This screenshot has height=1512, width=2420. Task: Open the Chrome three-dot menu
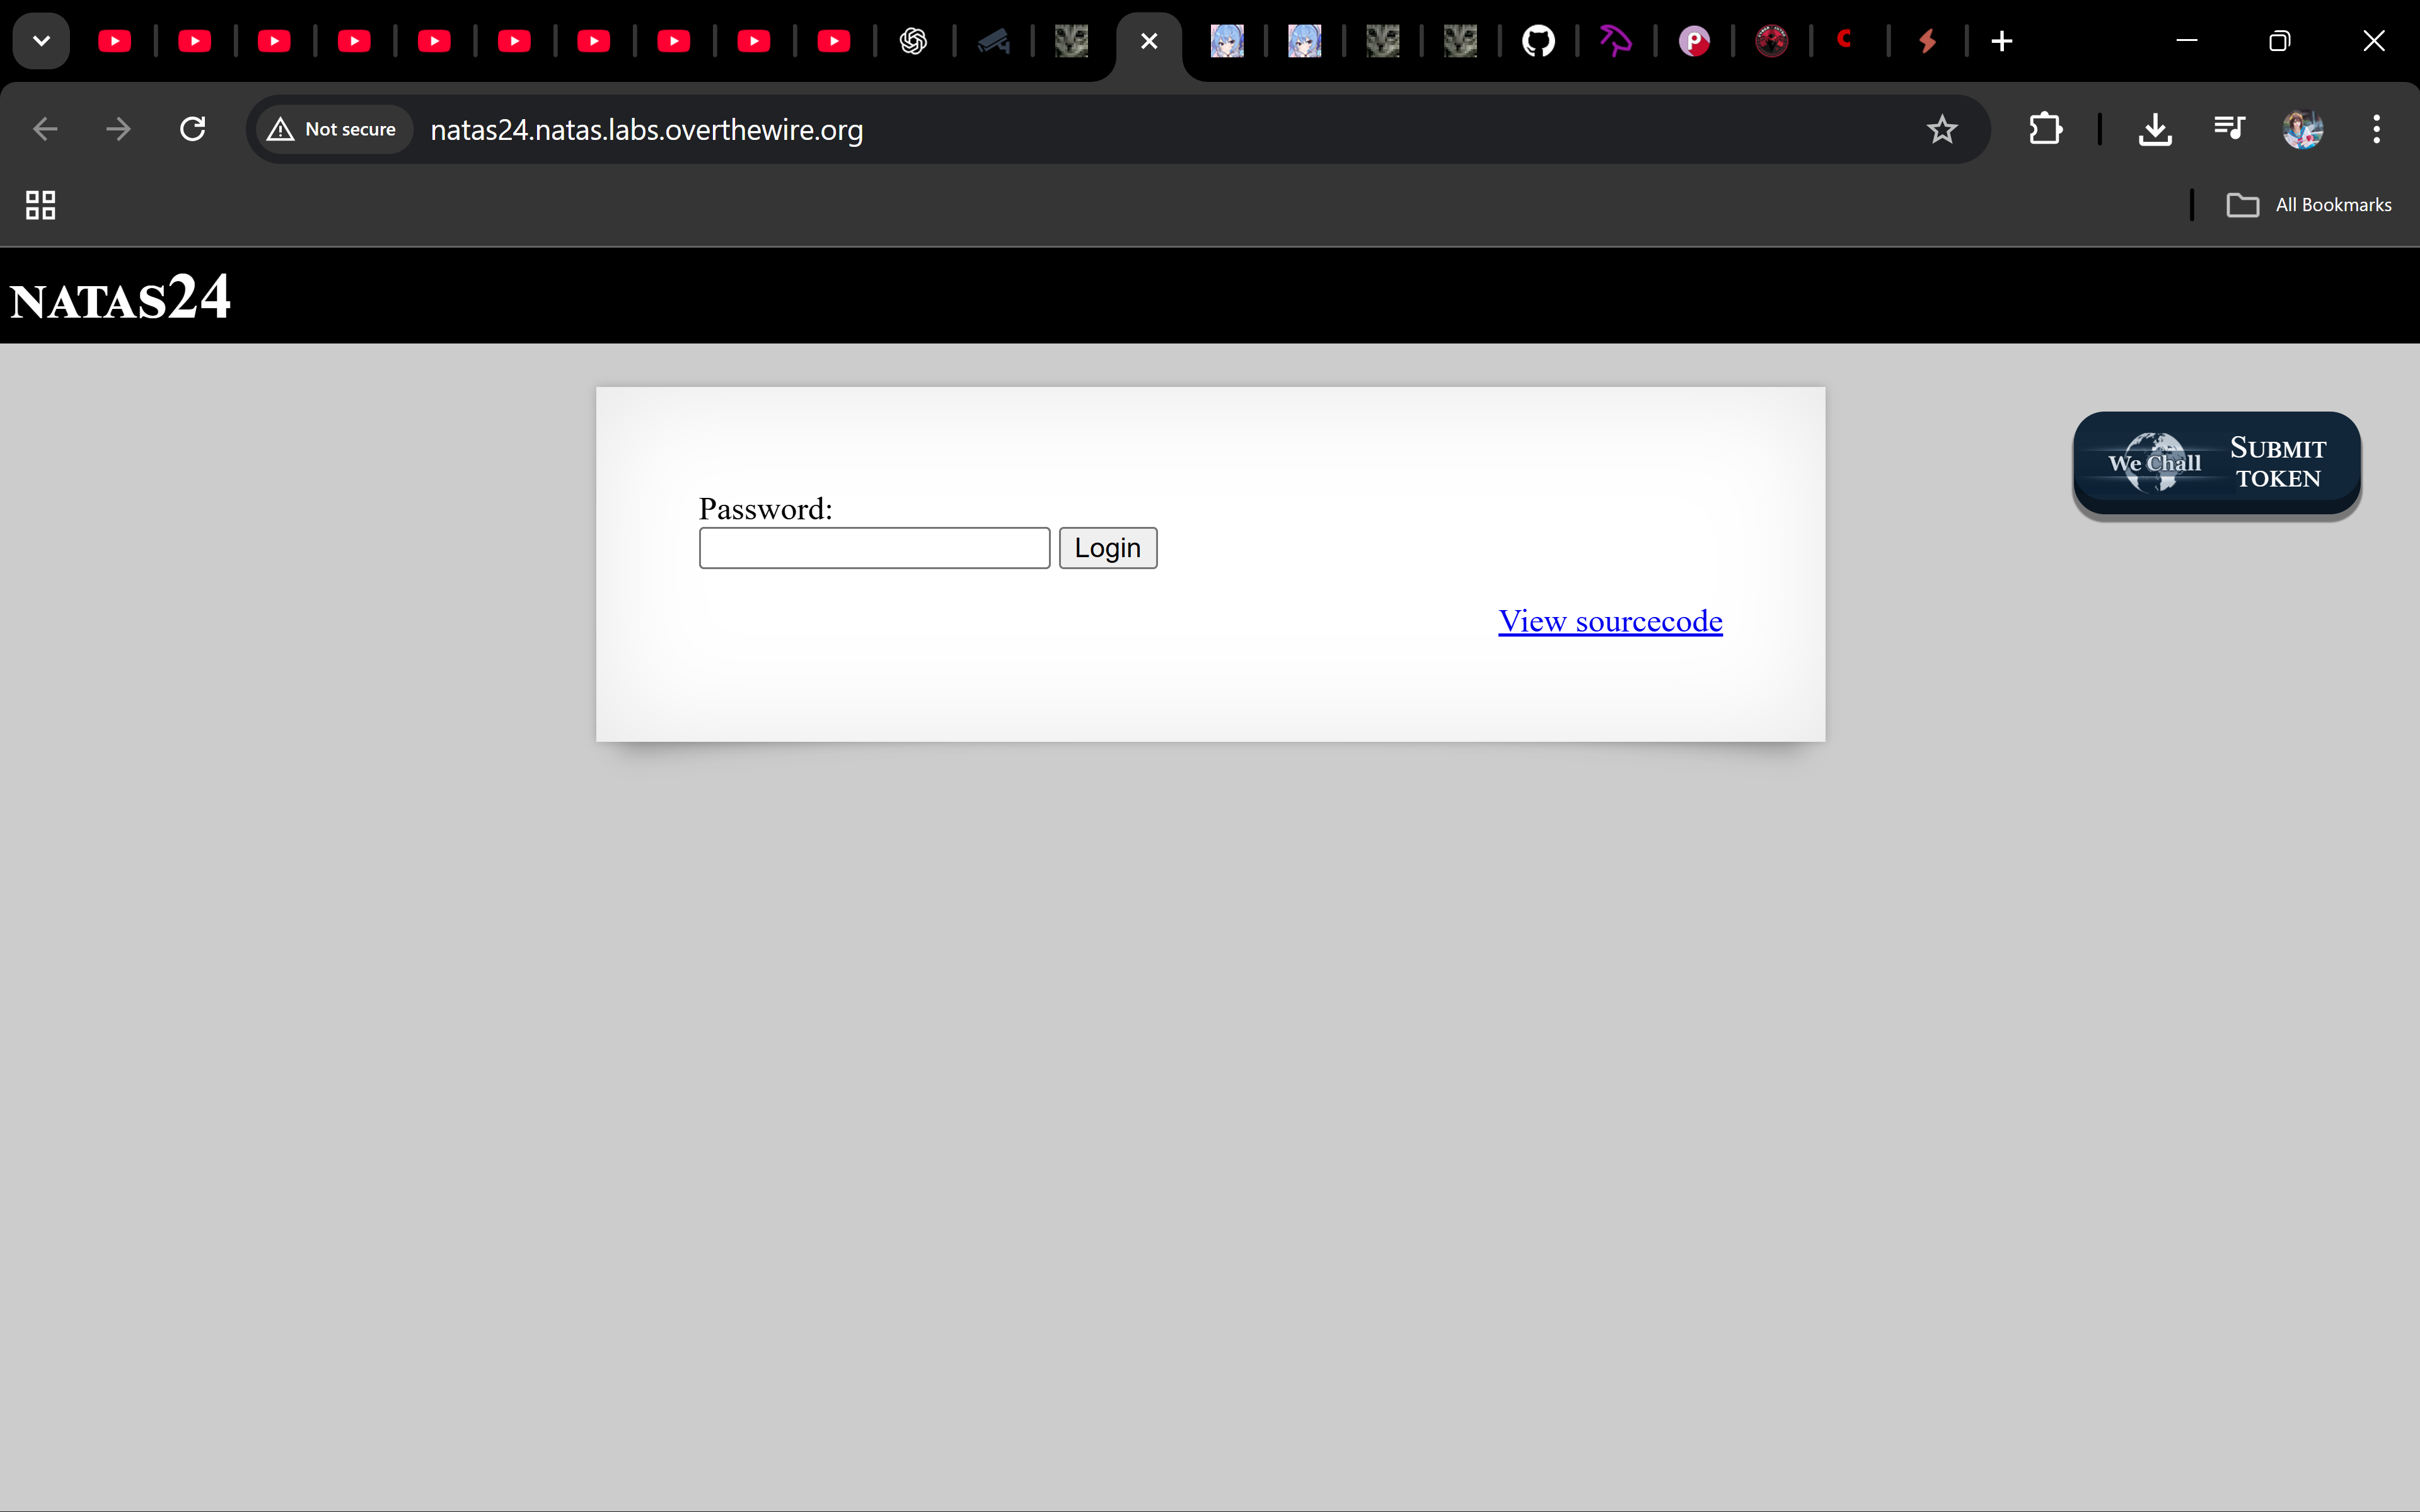[2376, 129]
